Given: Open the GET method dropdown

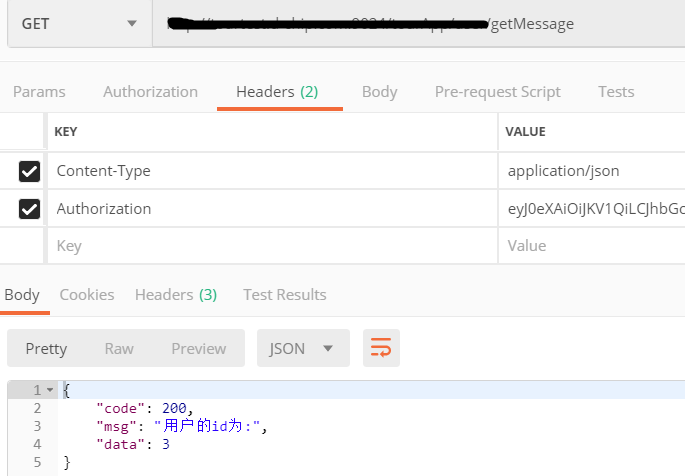Looking at the screenshot, I should [x=80, y=24].
